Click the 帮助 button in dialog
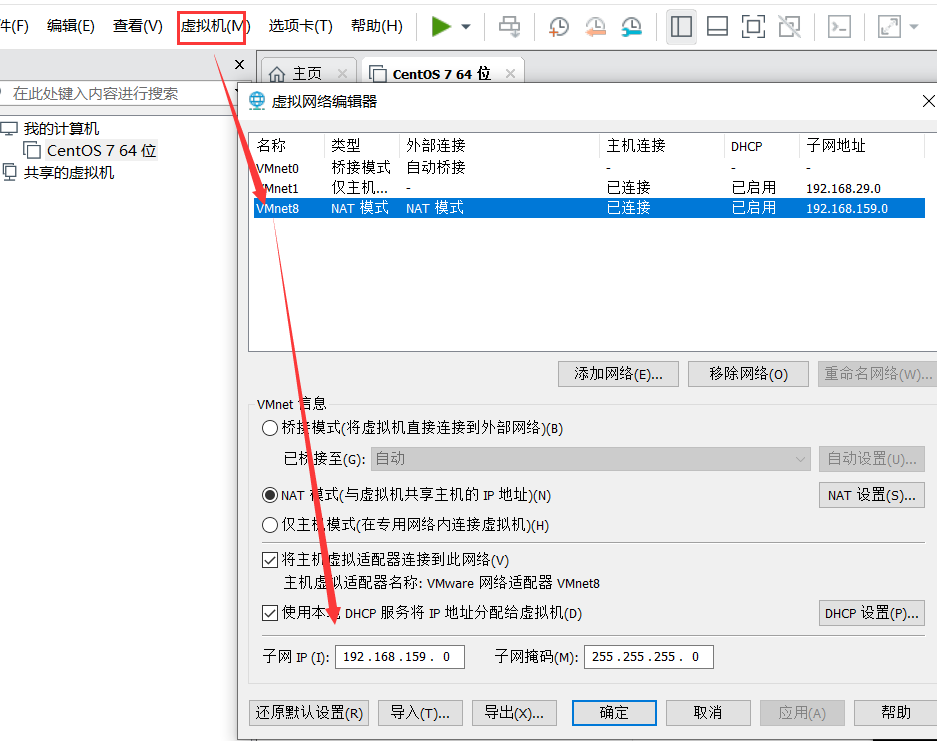Screen dimensions: 937x741 click(896, 713)
